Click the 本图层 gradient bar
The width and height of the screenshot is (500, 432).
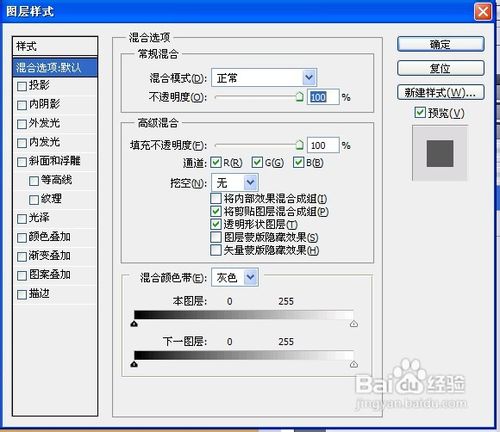[244, 315]
